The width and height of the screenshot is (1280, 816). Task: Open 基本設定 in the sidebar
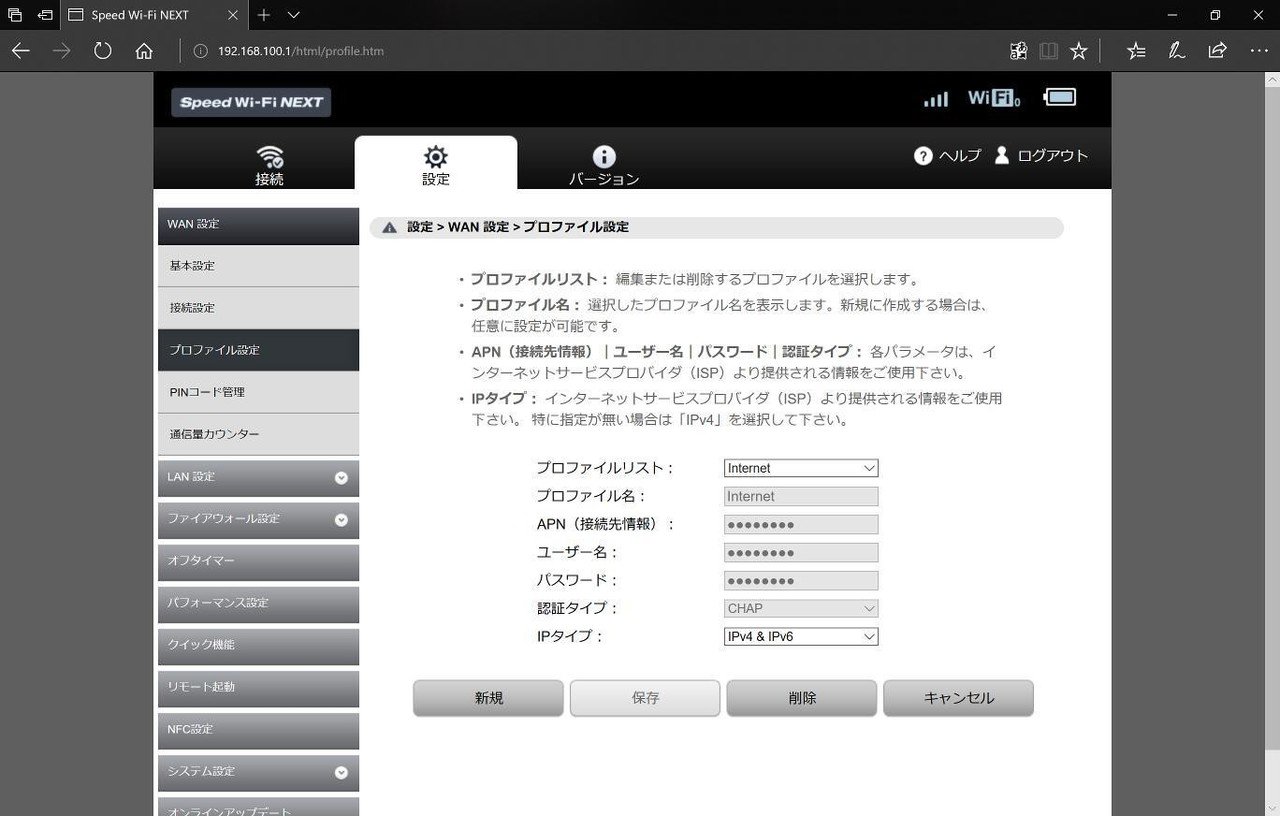tap(258, 266)
